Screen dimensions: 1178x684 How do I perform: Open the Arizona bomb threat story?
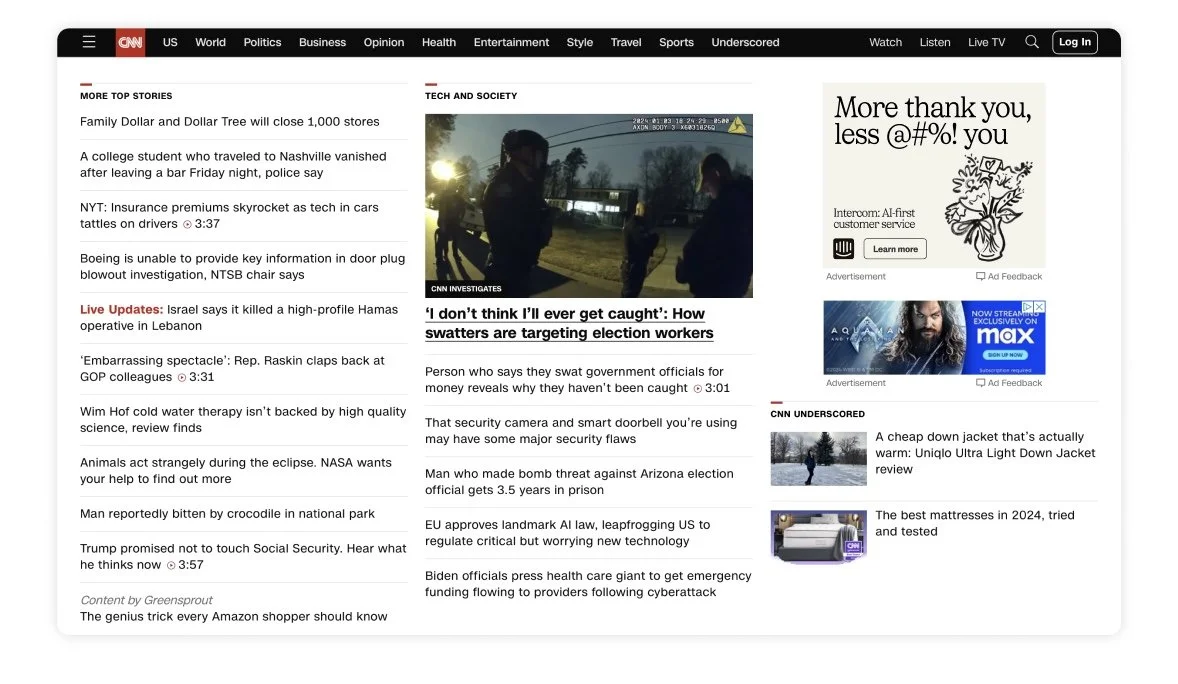pos(579,483)
